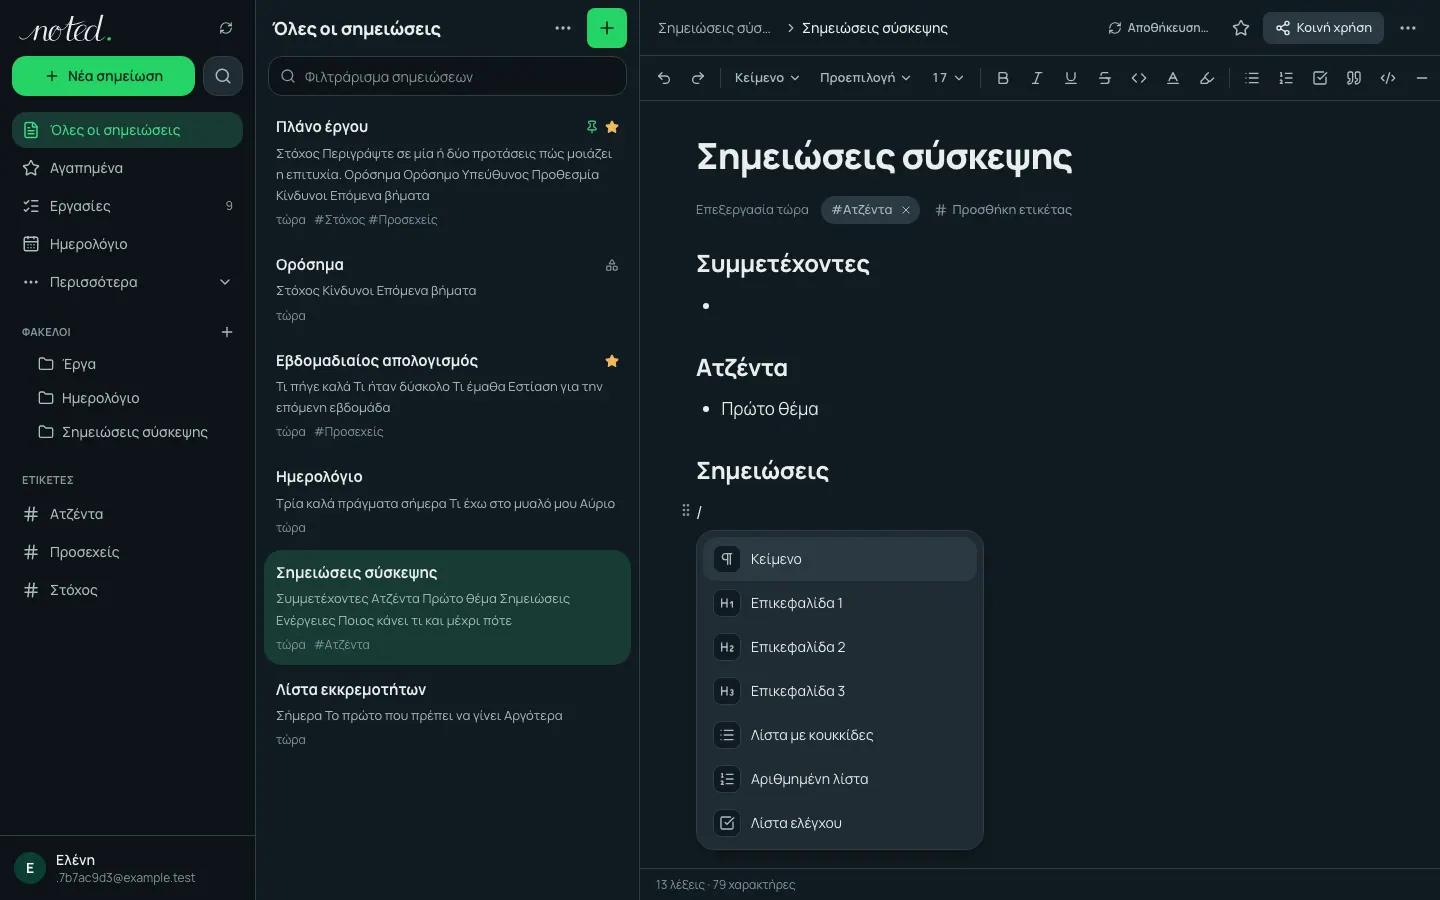Toggle strikethrough formatting

click(1105, 78)
